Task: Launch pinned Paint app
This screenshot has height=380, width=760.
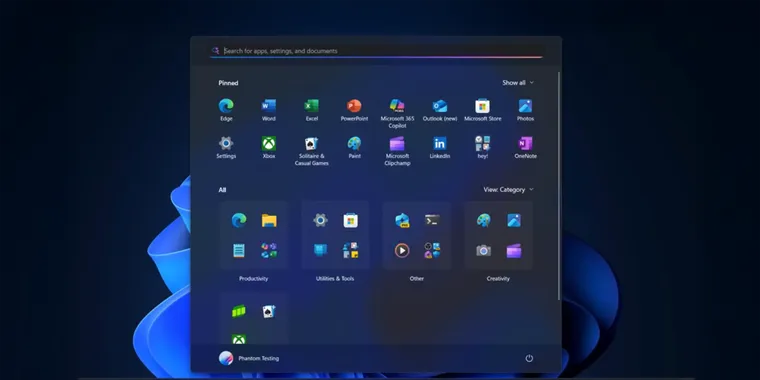Action: [354, 147]
